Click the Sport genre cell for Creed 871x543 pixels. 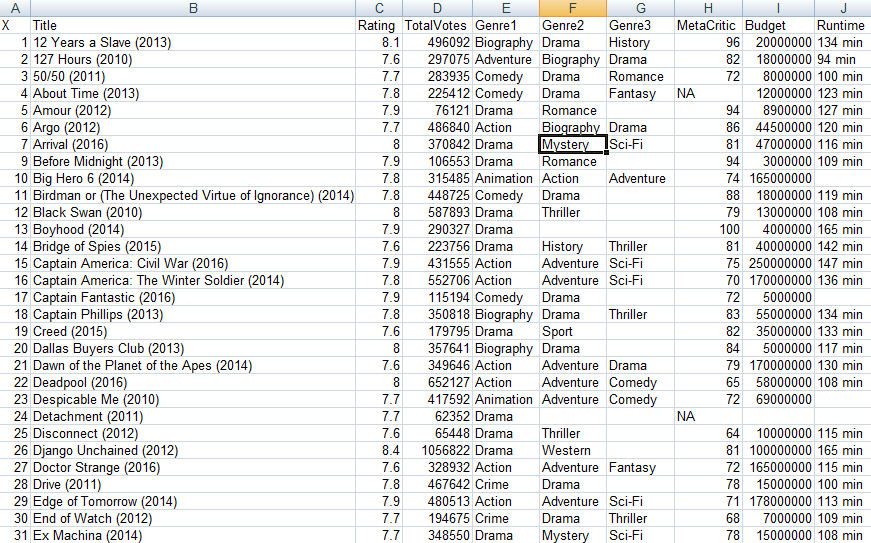pos(573,331)
